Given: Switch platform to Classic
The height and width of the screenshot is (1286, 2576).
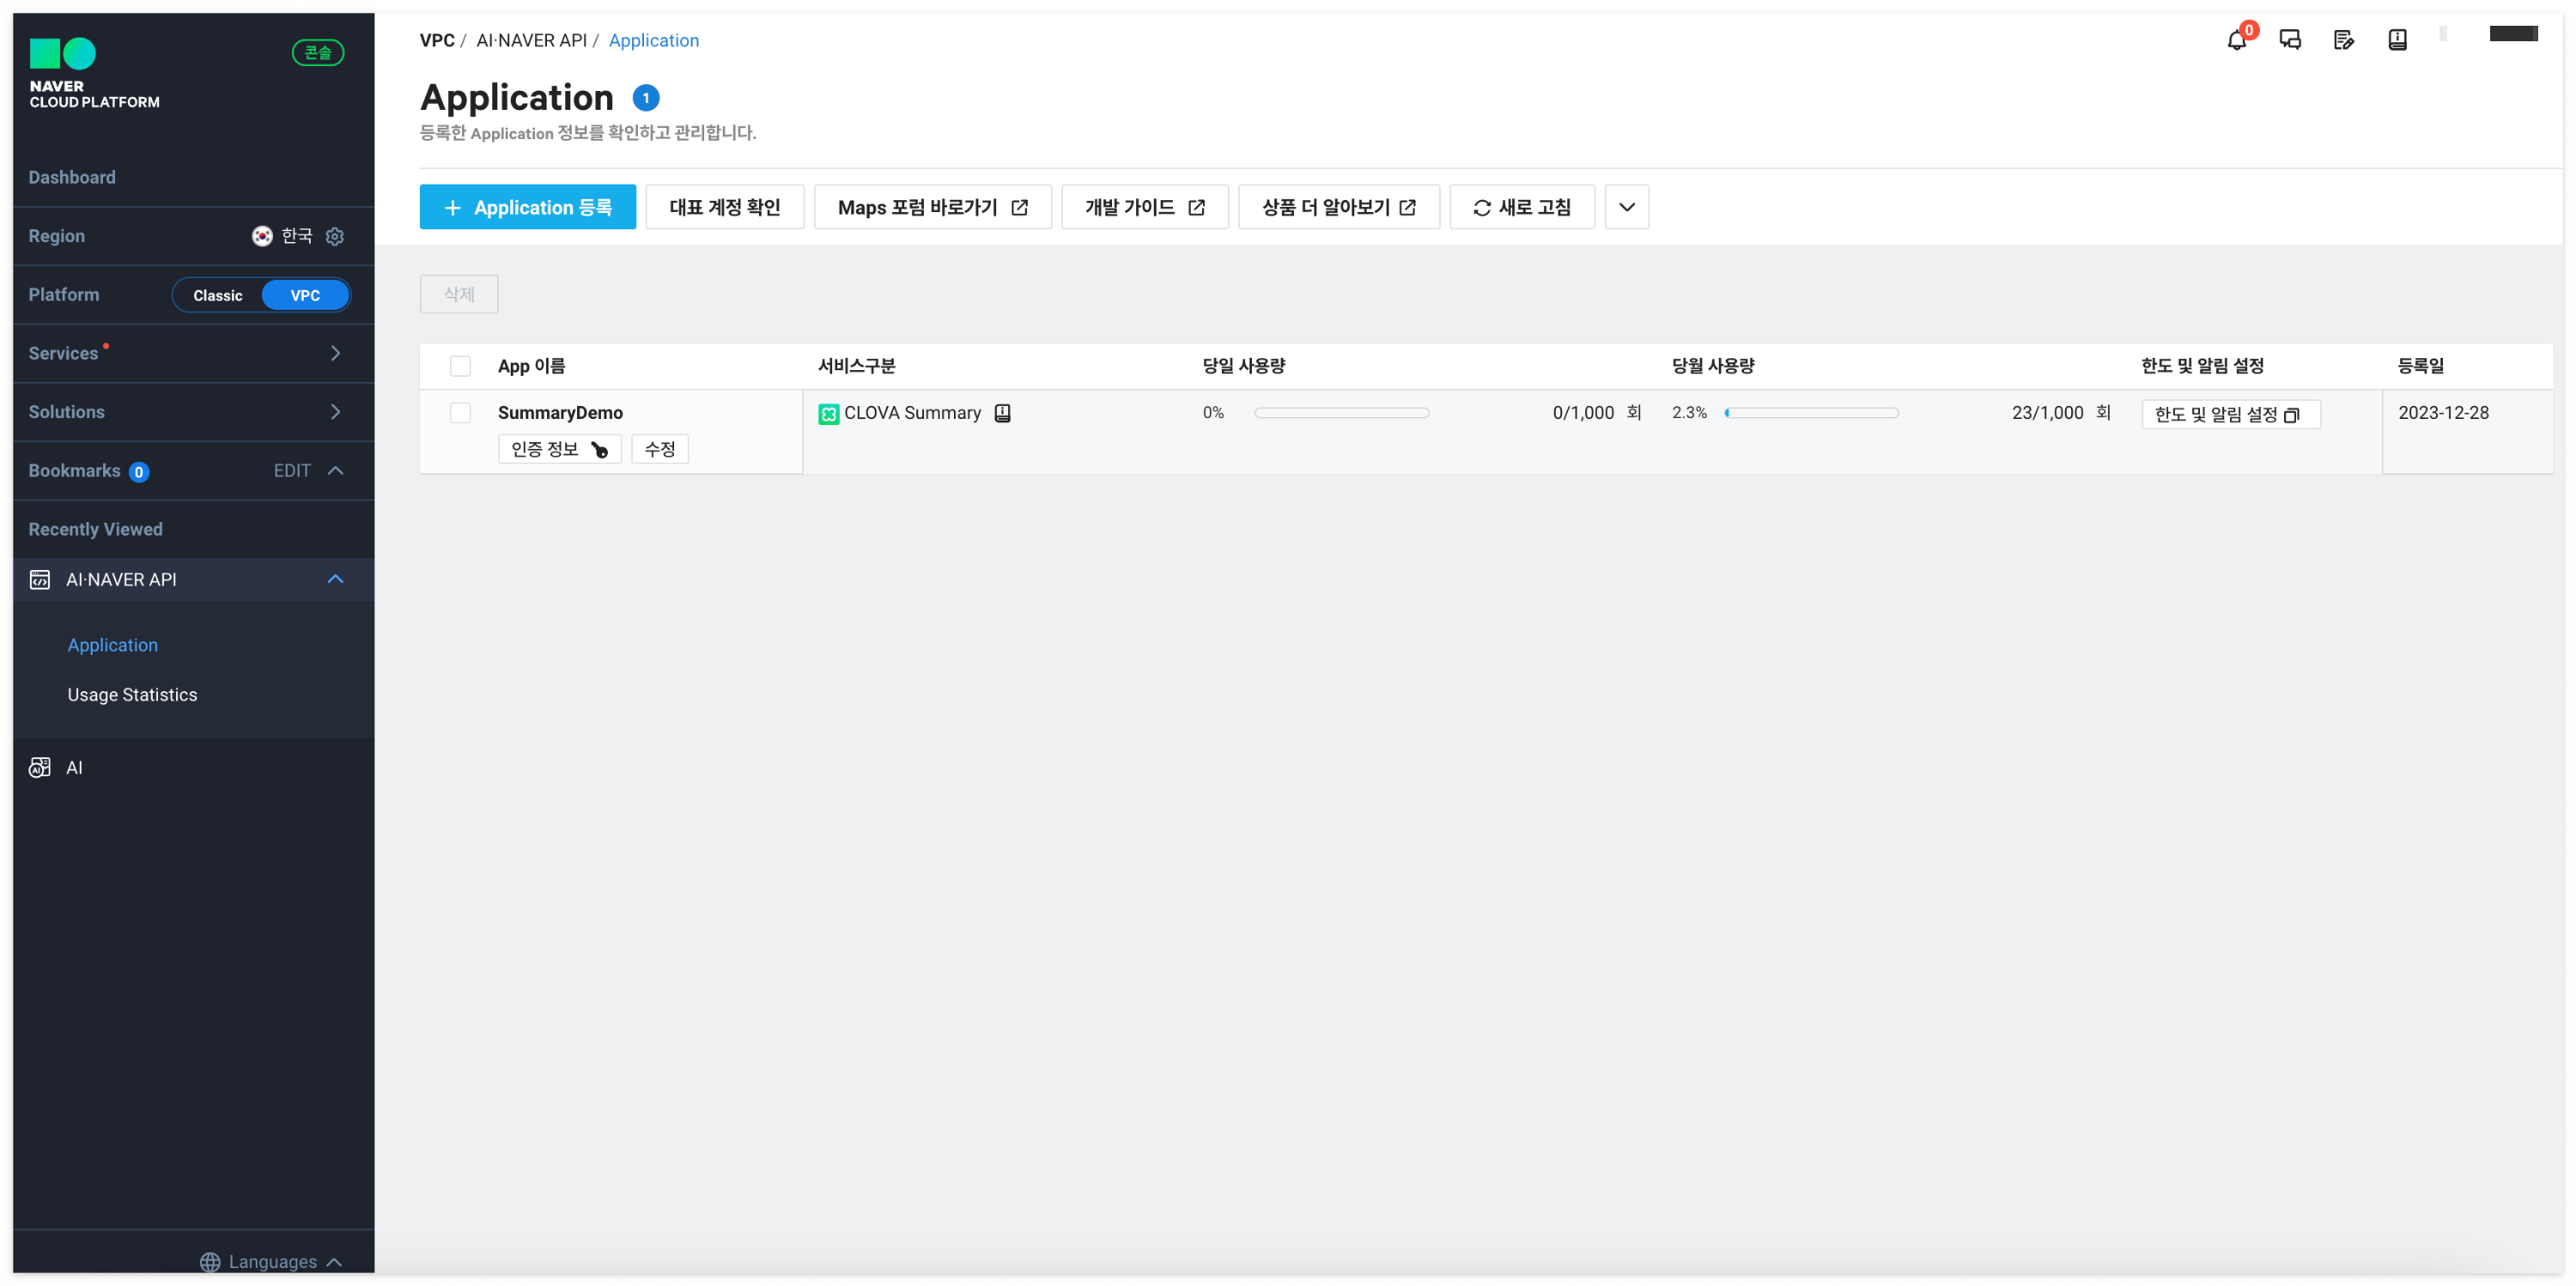Looking at the screenshot, I should click(218, 295).
